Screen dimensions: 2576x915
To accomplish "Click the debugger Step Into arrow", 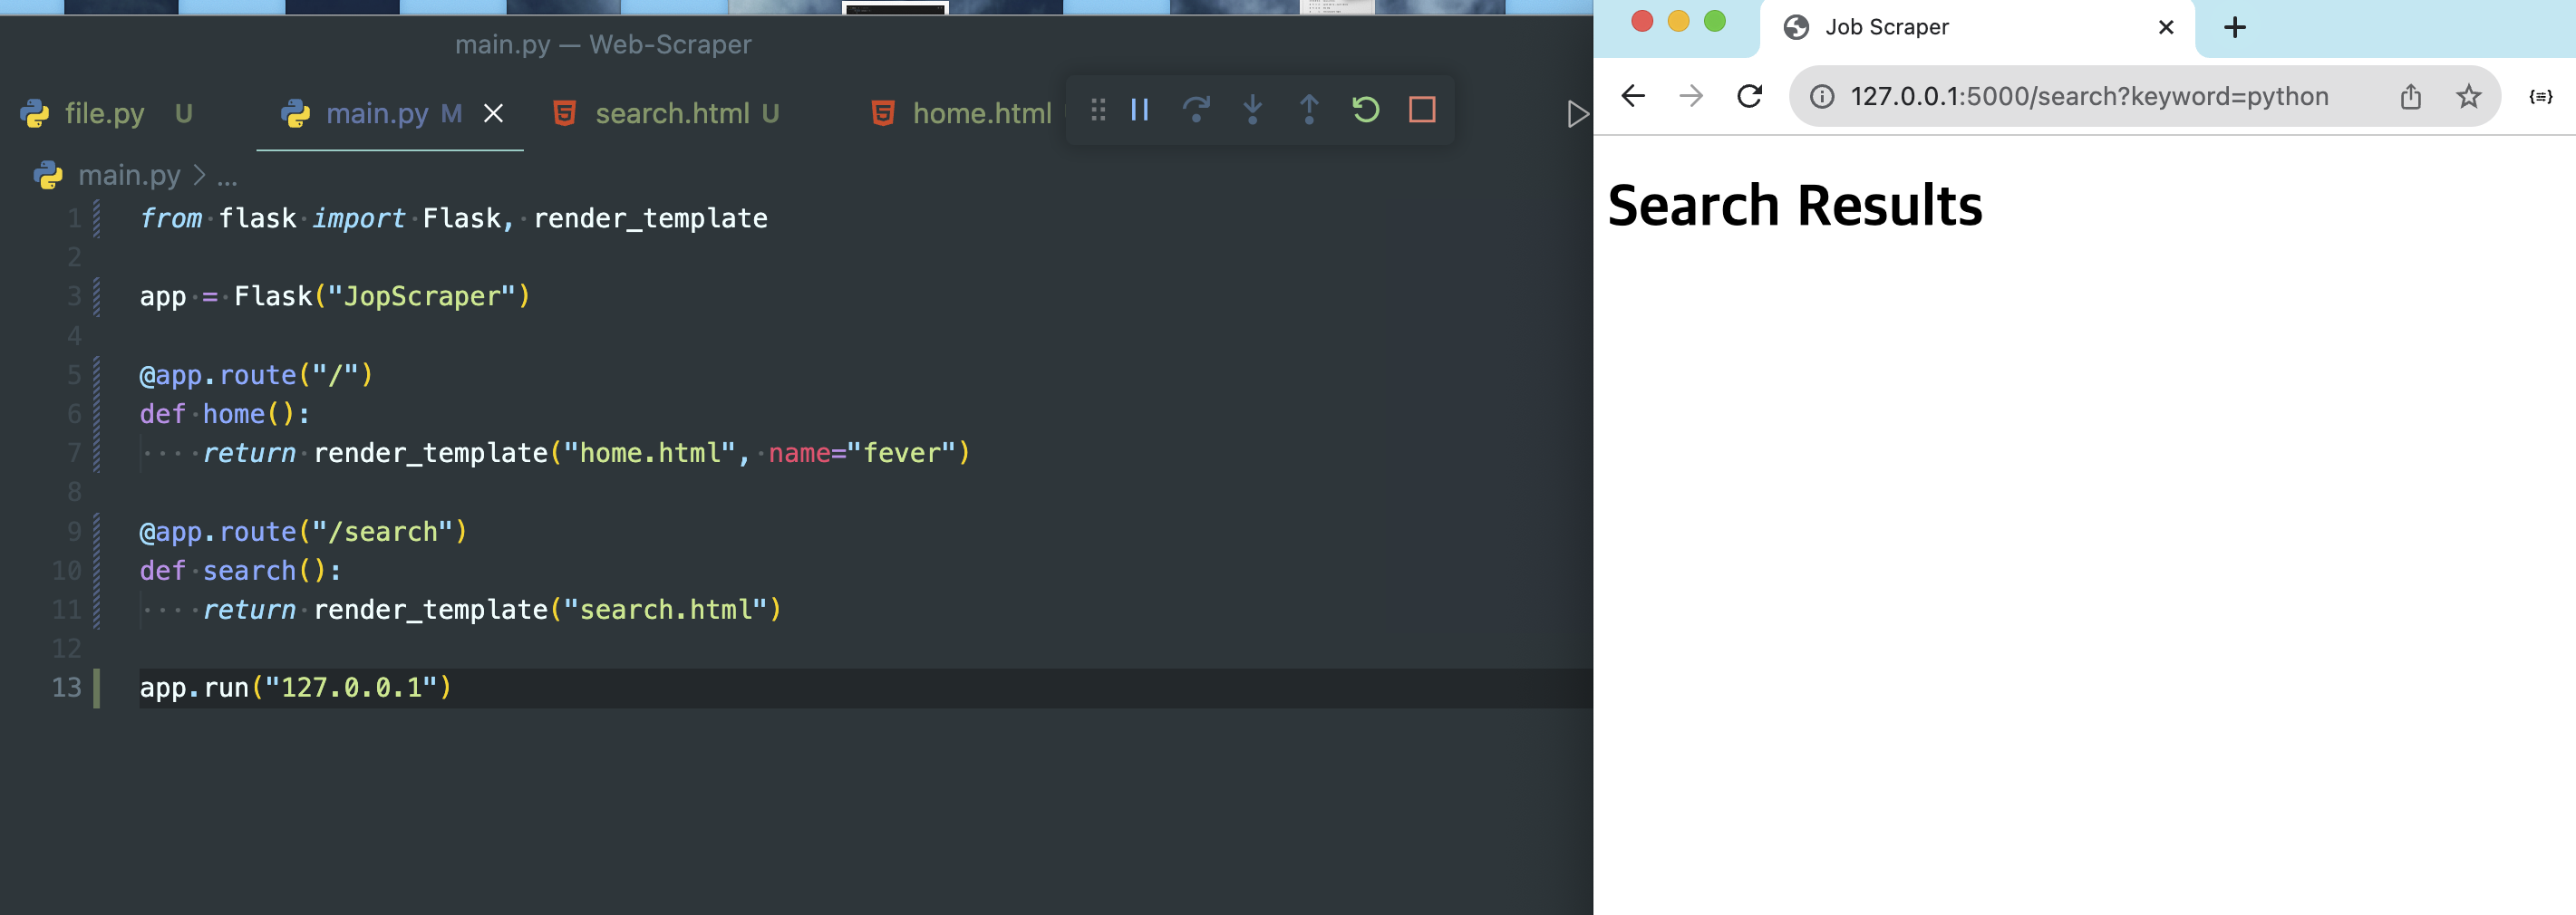I will (1252, 110).
